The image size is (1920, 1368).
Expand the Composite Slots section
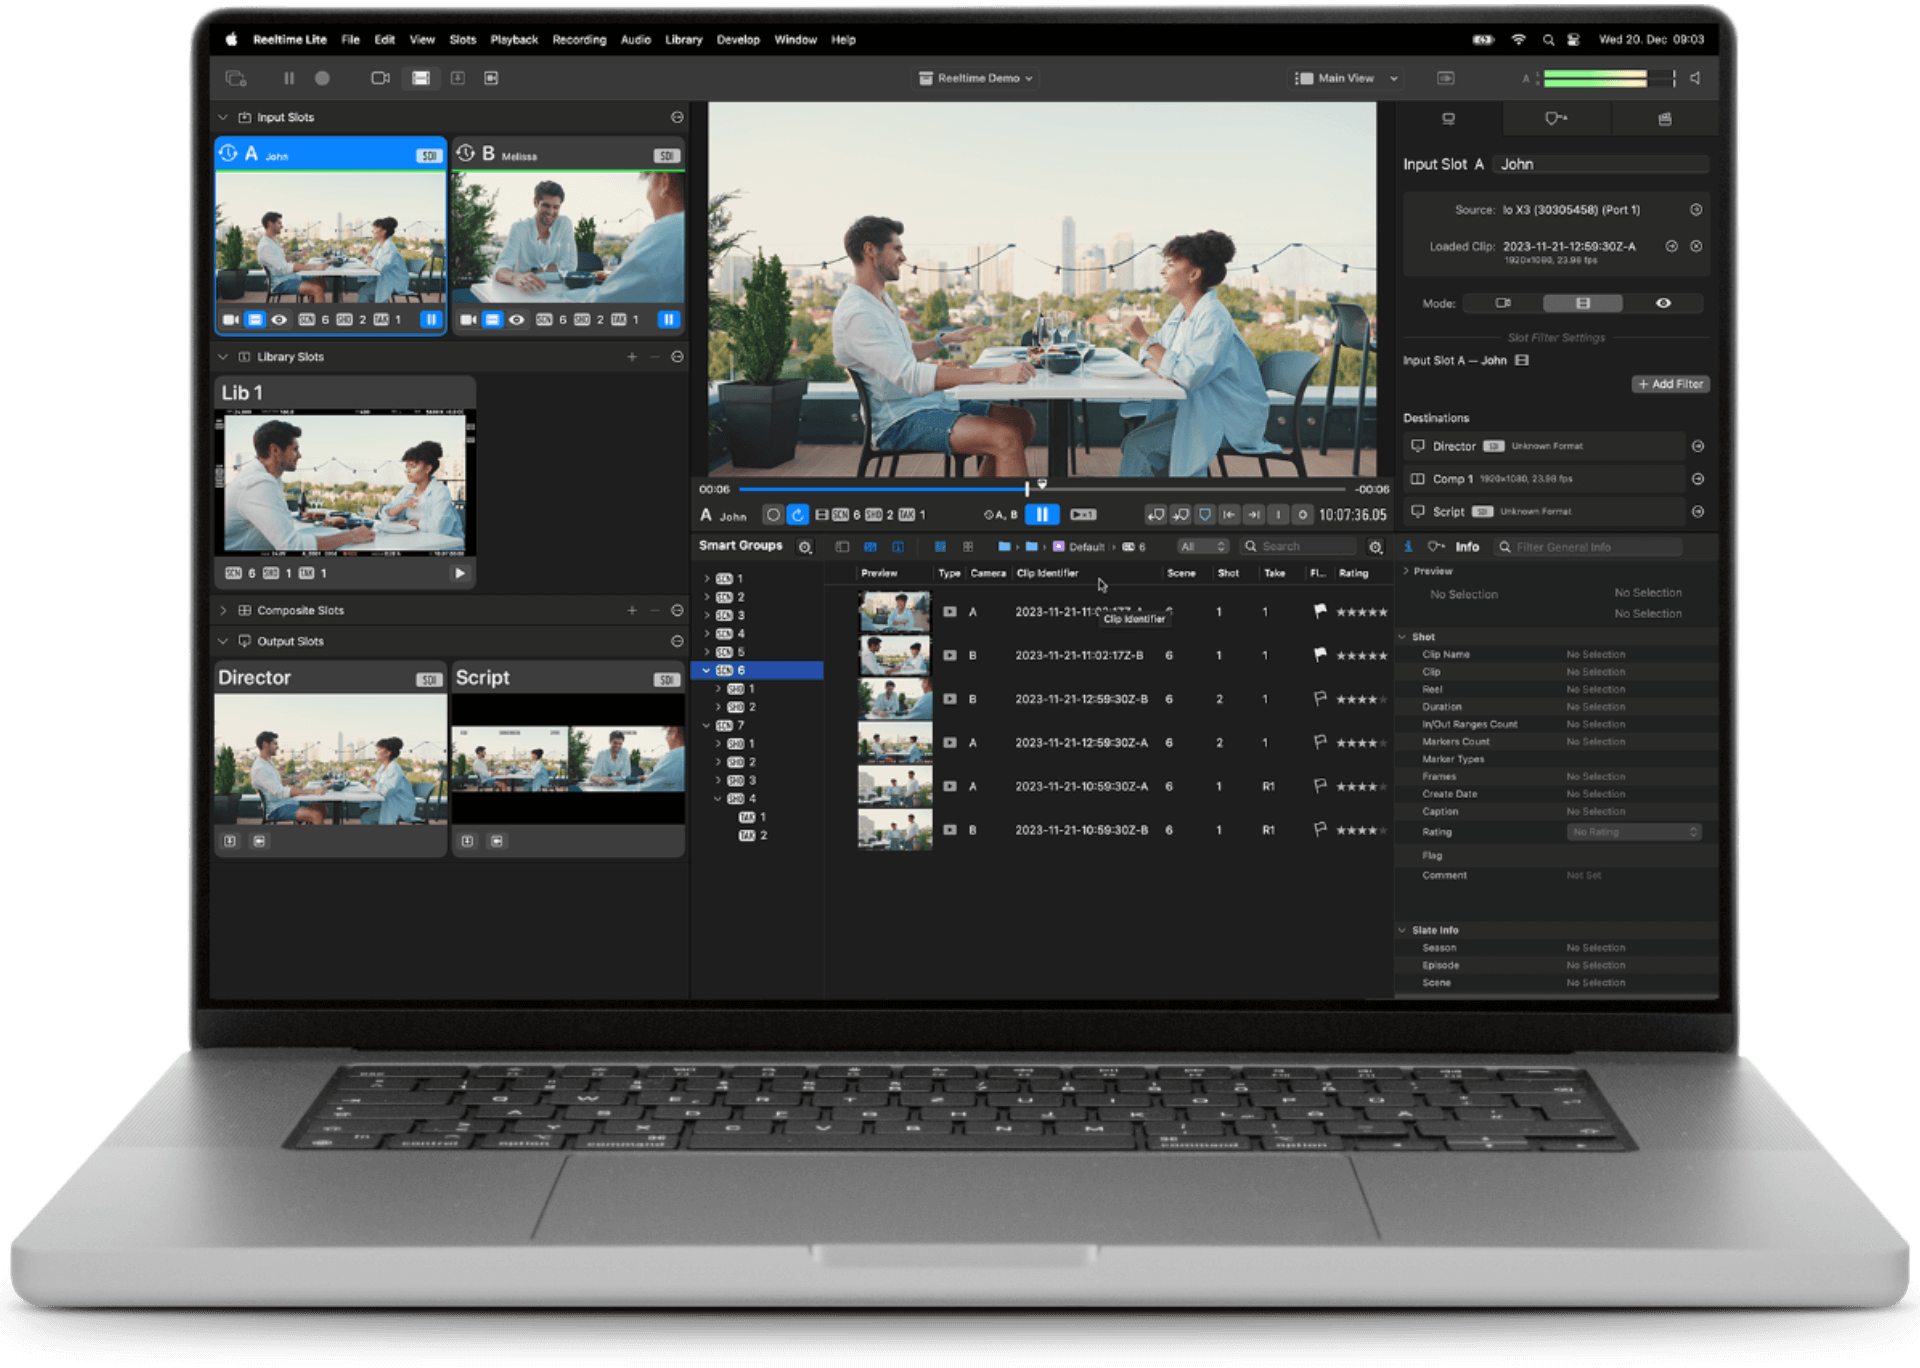[x=223, y=610]
